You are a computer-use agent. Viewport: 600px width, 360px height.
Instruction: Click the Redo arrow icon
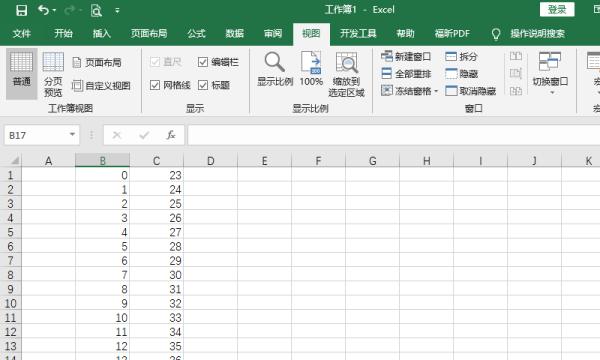(x=70, y=10)
